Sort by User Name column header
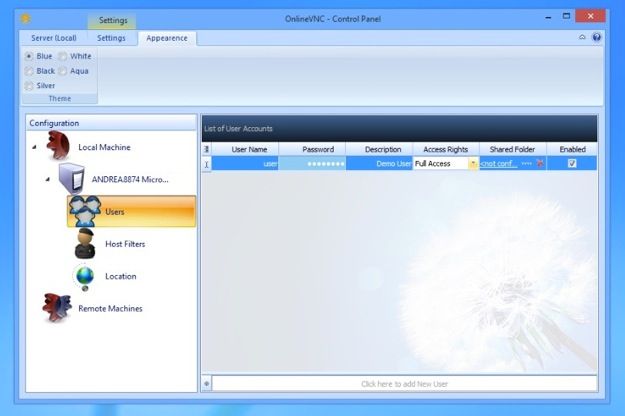The height and width of the screenshot is (416, 625). click(246, 149)
